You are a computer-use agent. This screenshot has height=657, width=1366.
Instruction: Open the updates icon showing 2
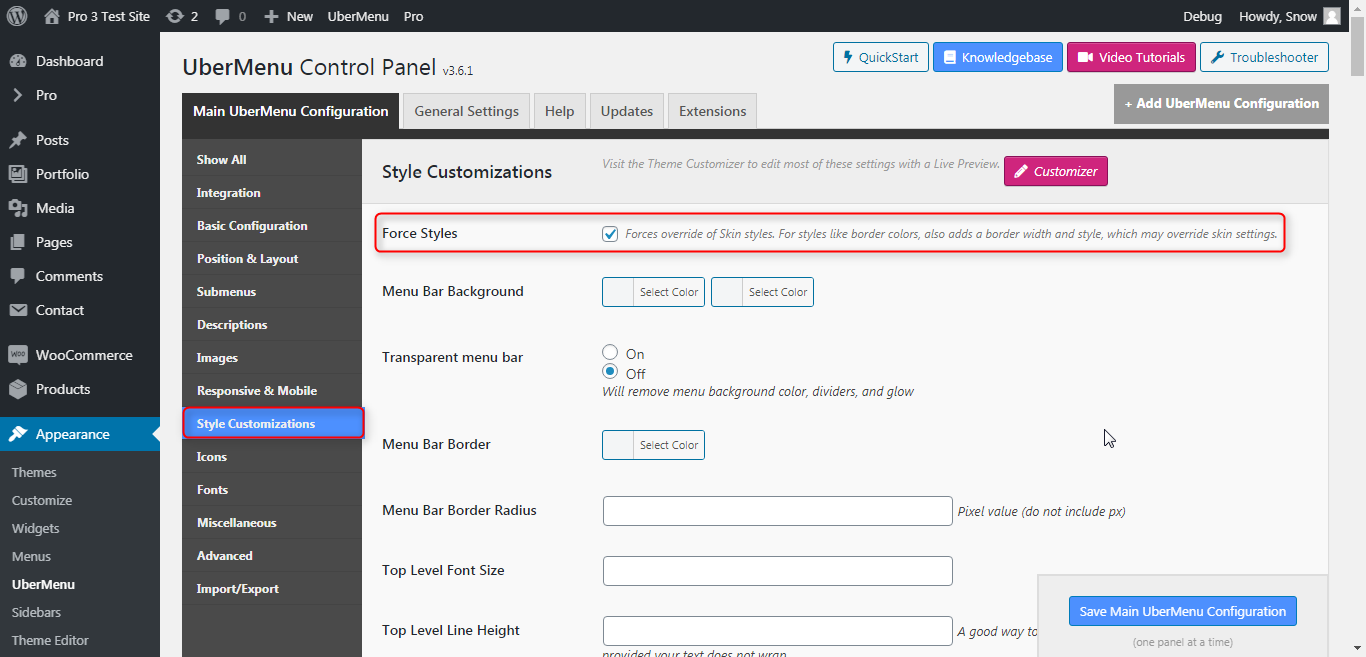click(x=182, y=16)
